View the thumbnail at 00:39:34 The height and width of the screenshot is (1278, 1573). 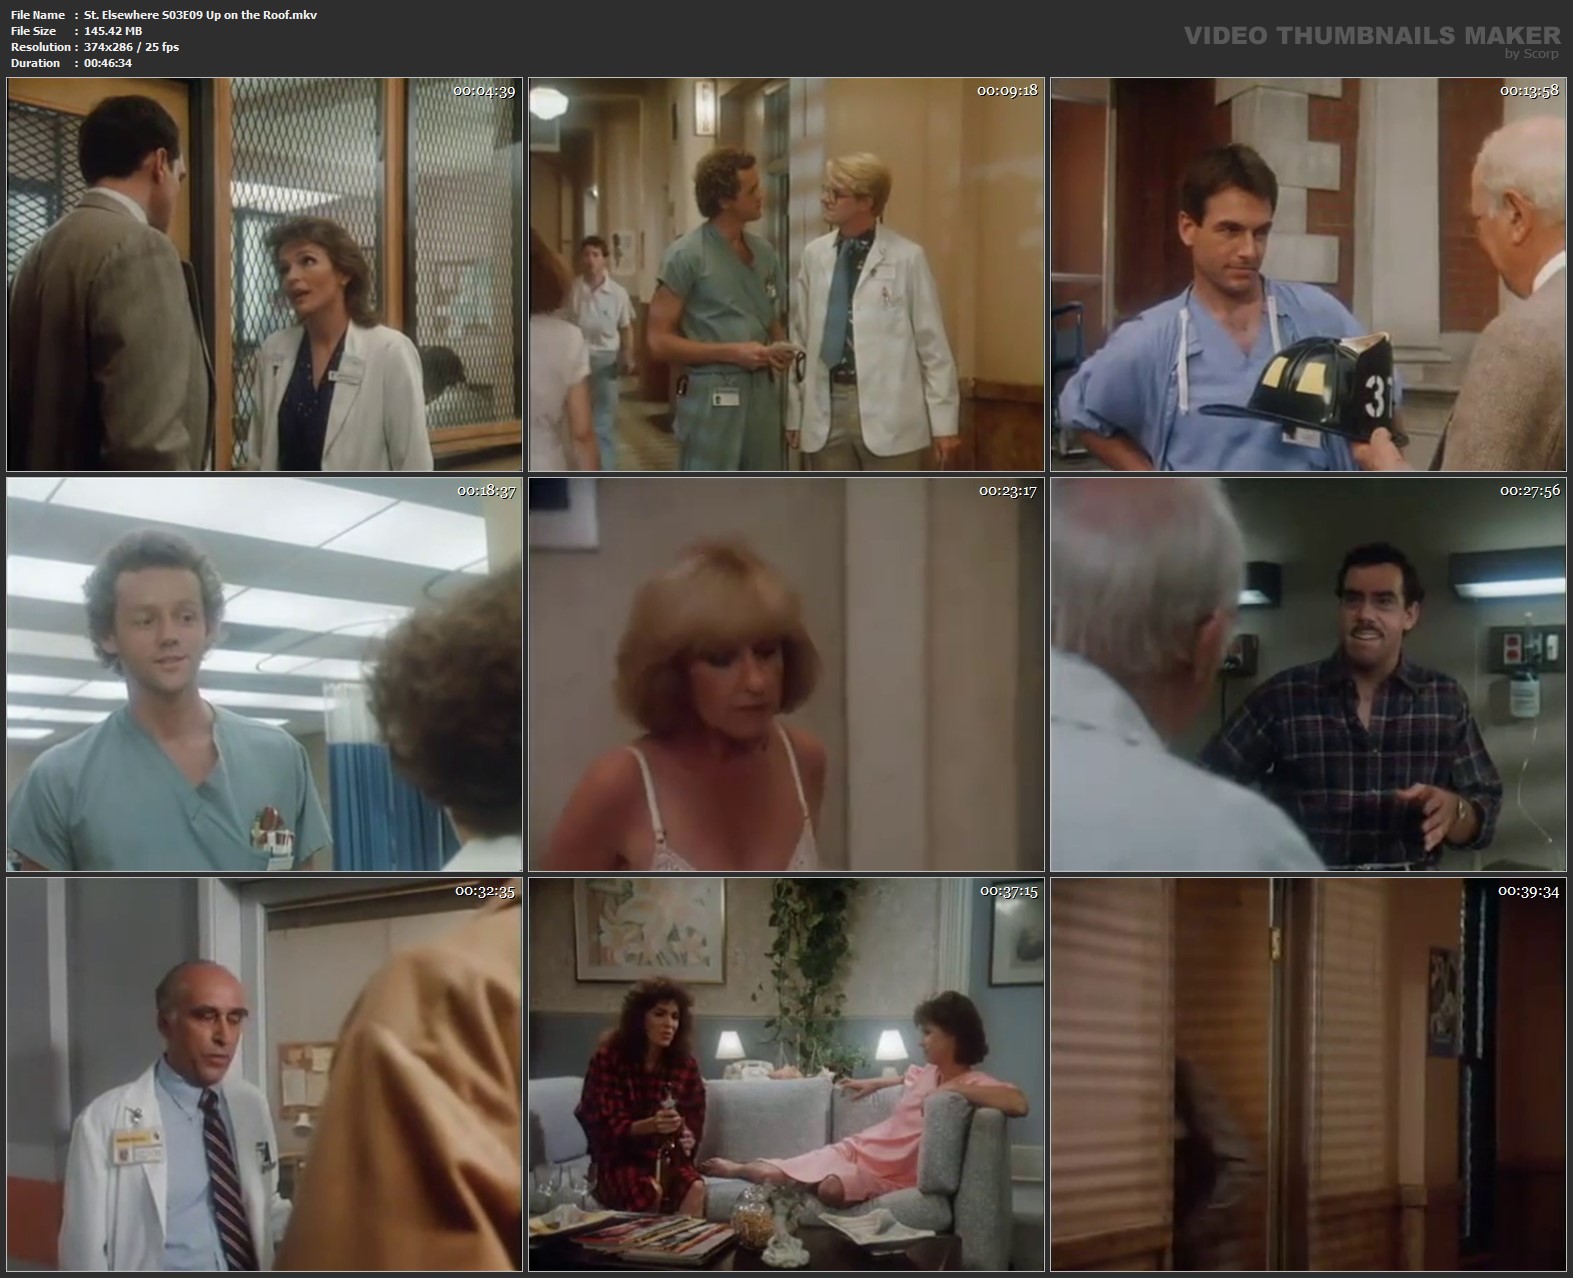(x=1308, y=1074)
